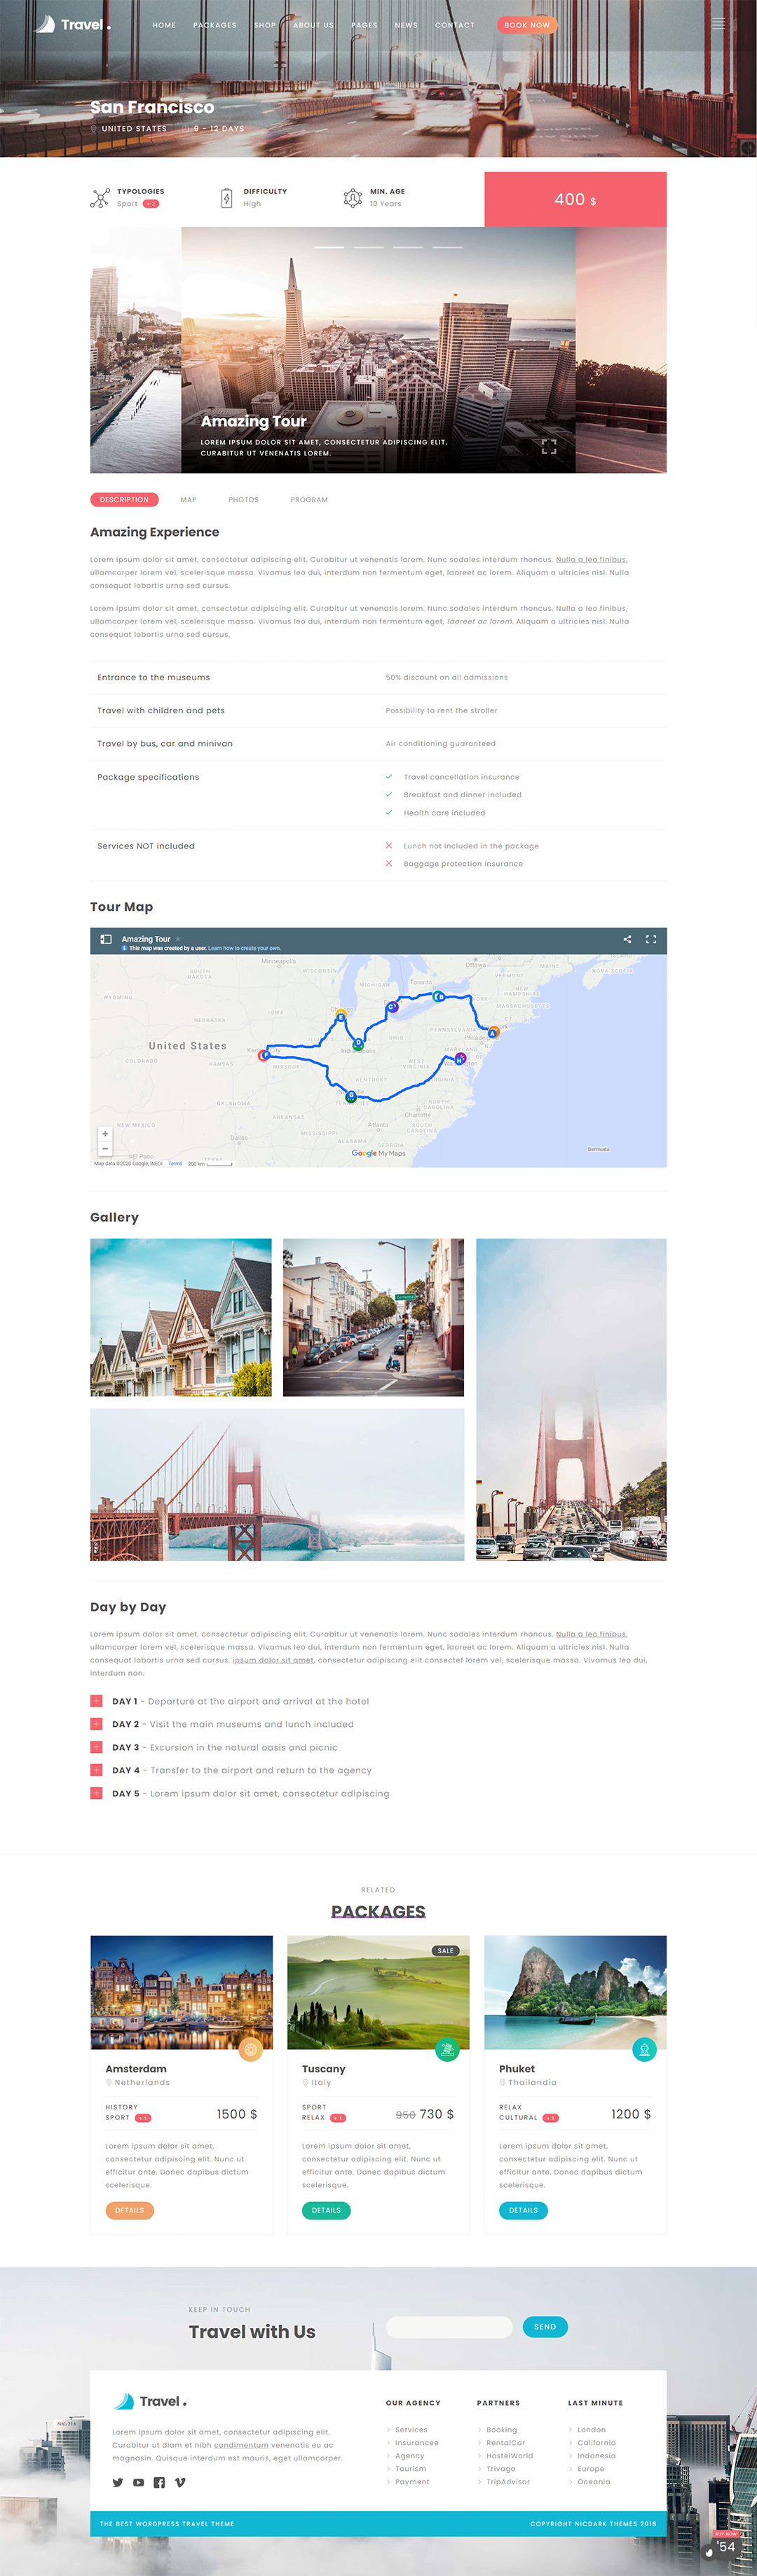The height and width of the screenshot is (2576, 757).
Task: Click the green check beside Travel cancellation insurance
Action: click(389, 777)
